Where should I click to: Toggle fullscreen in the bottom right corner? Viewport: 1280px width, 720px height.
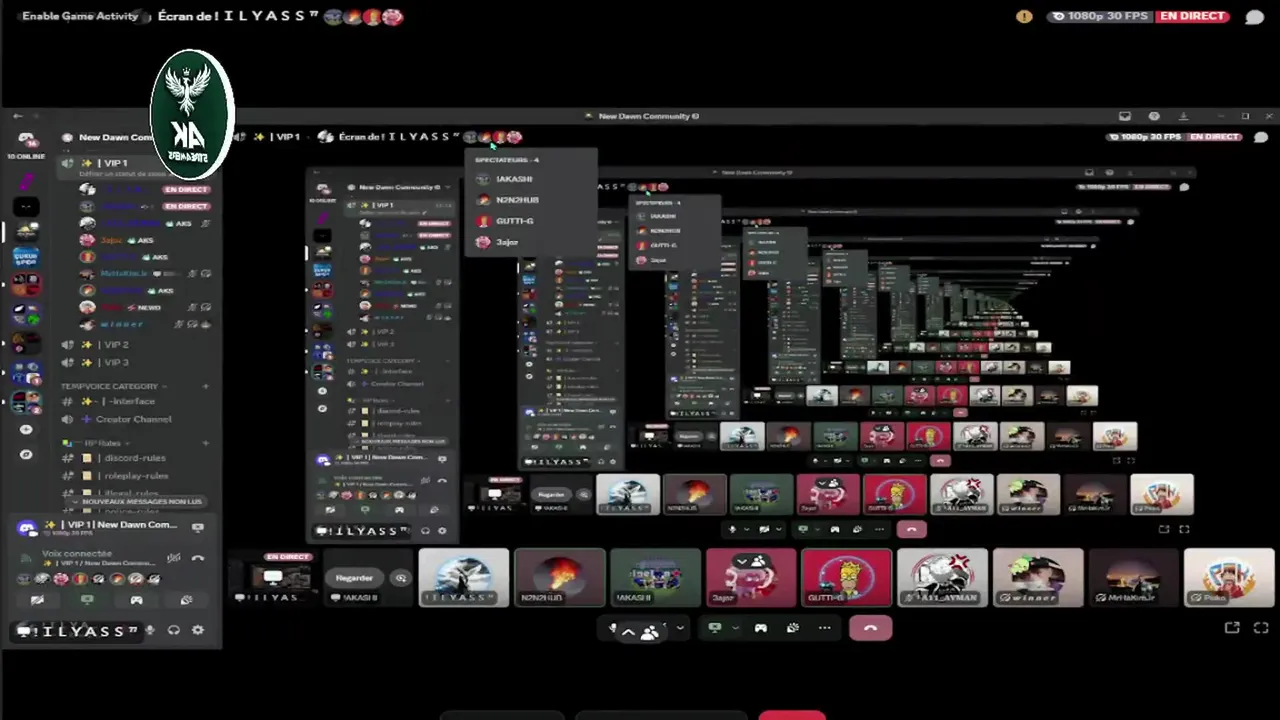pos(1261,628)
